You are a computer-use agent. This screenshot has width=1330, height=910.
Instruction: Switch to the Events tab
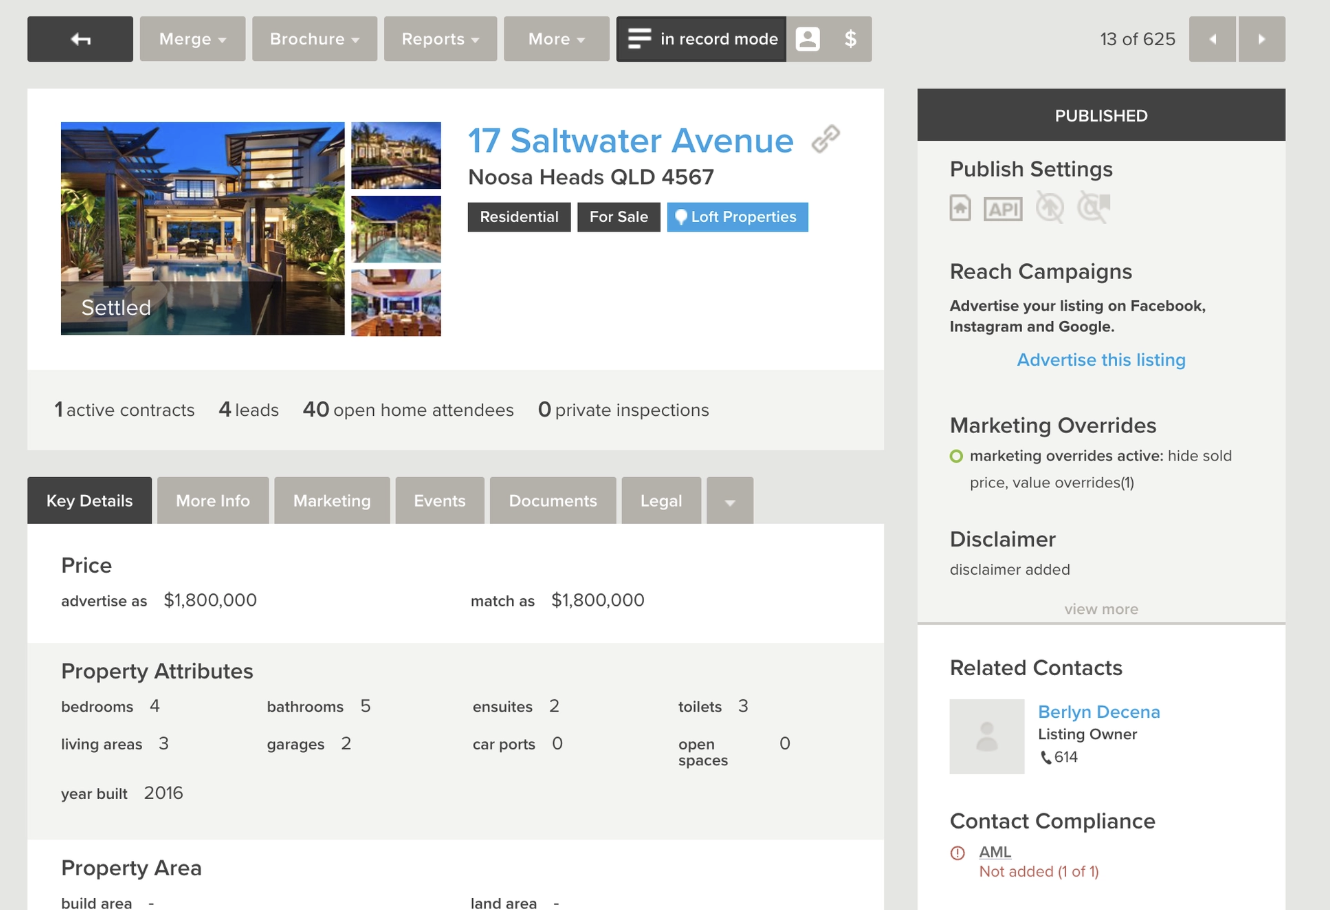440,500
